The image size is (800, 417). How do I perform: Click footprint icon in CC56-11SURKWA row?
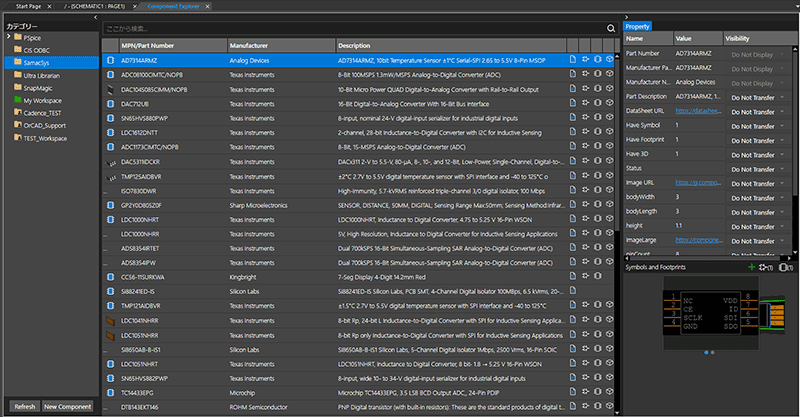597,276
